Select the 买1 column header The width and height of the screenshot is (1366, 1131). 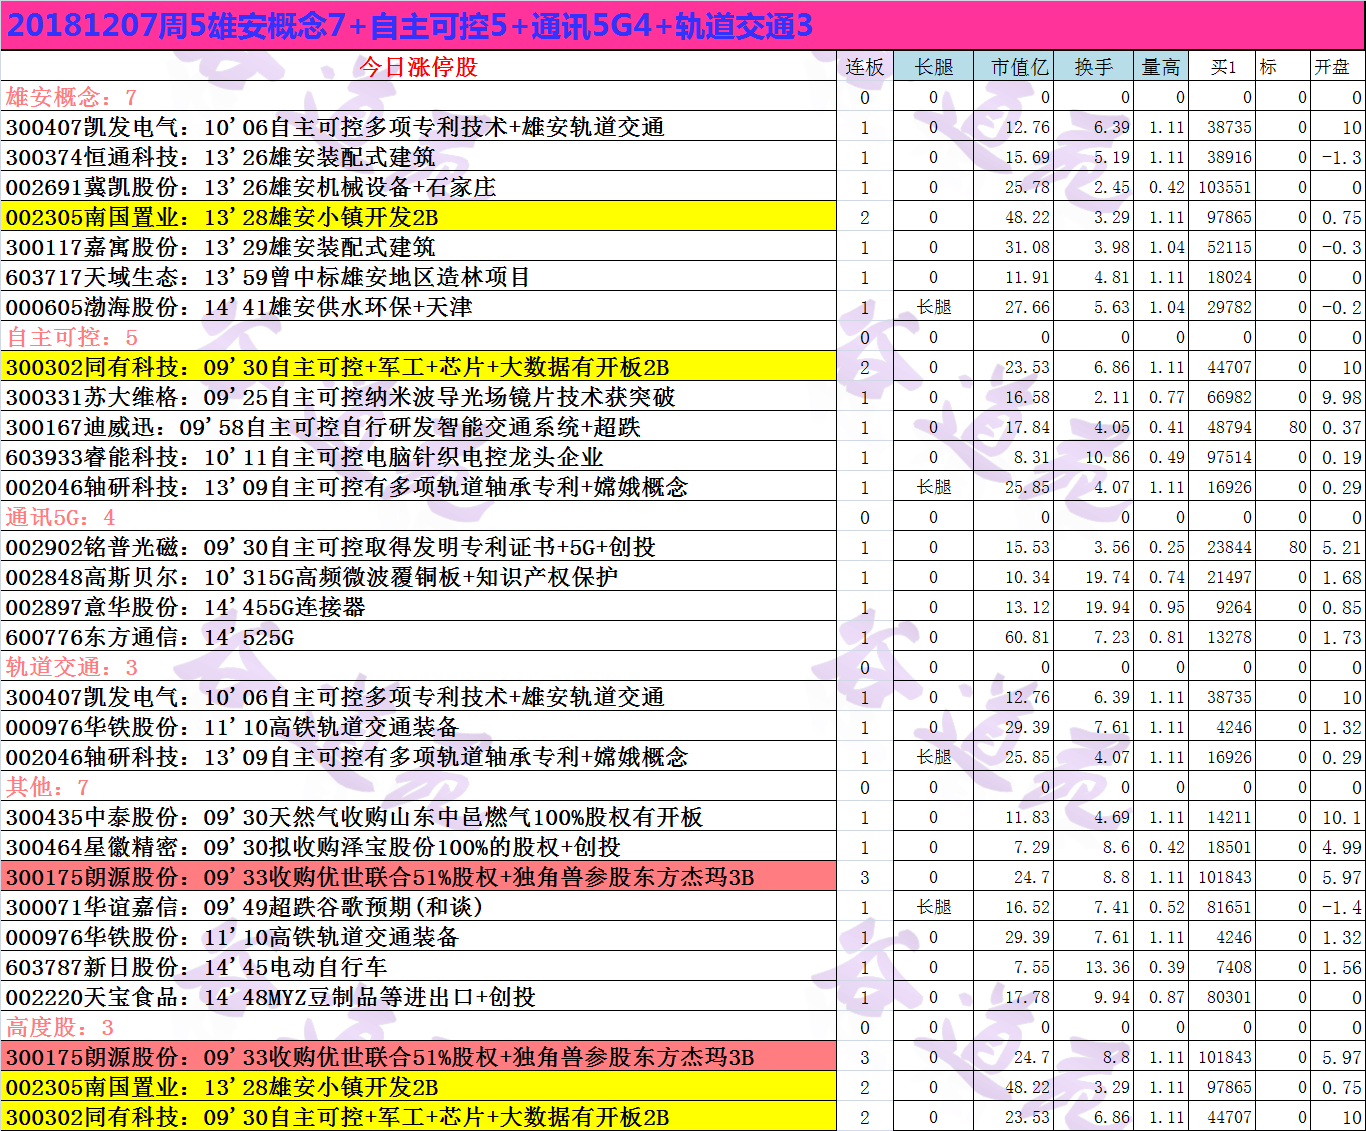tap(1223, 67)
